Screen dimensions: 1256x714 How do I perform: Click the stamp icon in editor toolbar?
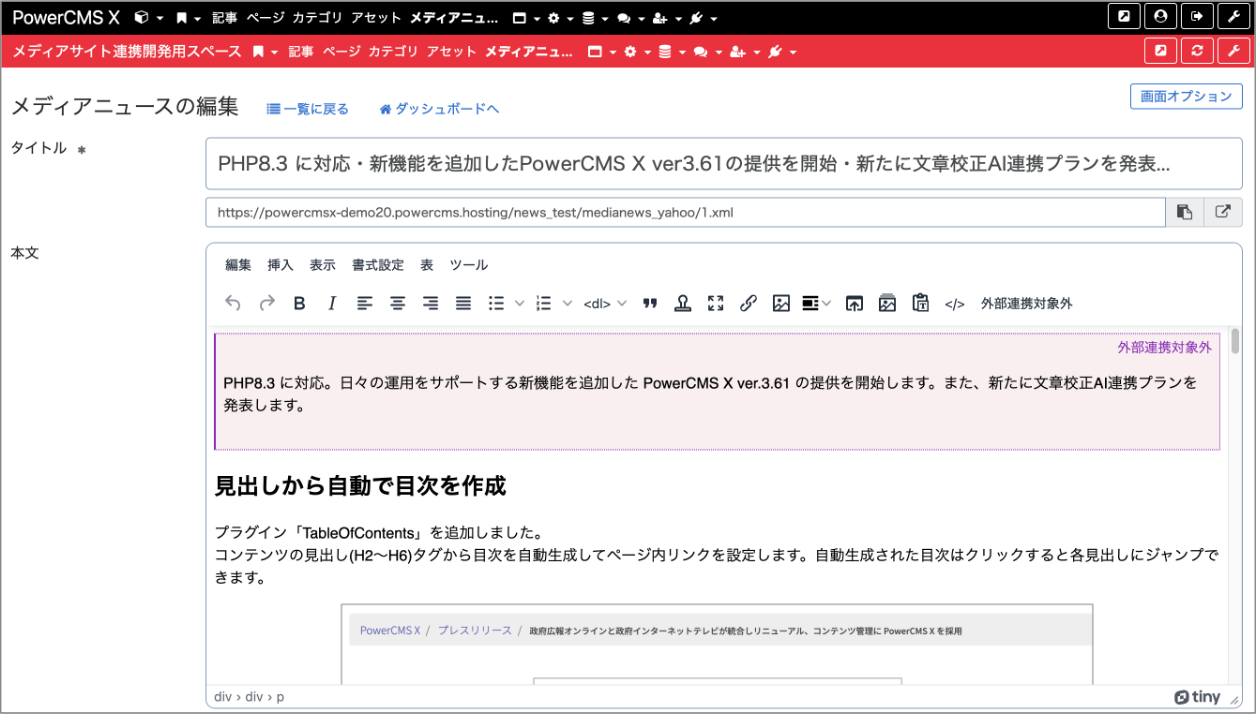tap(683, 303)
